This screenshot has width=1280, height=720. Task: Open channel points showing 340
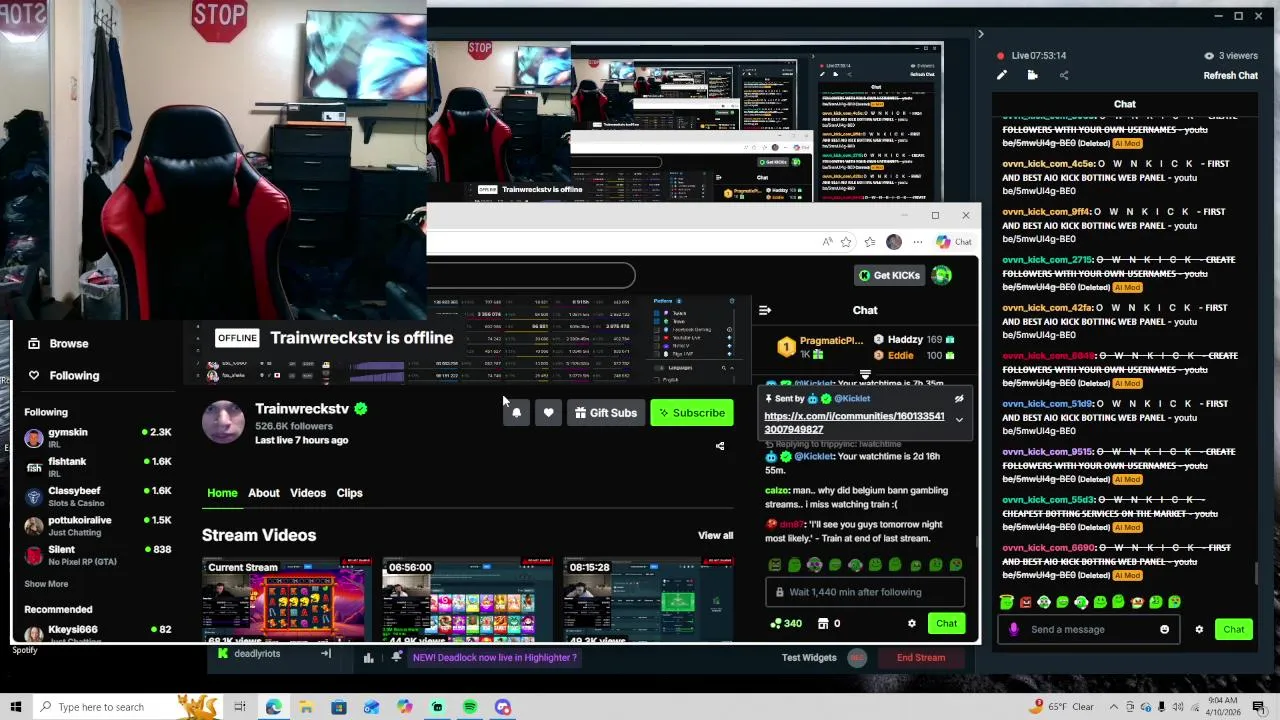786,623
